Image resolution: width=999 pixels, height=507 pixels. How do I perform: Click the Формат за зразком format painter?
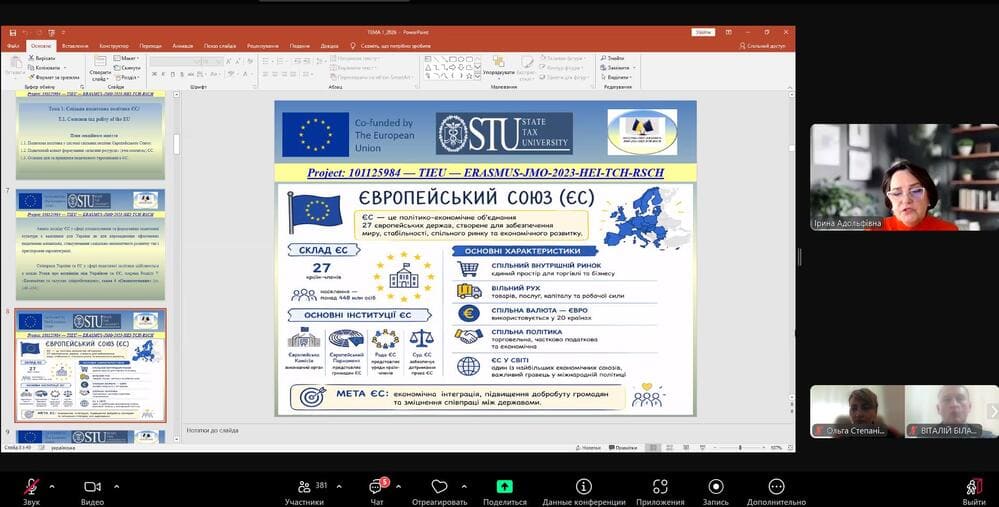coord(54,77)
